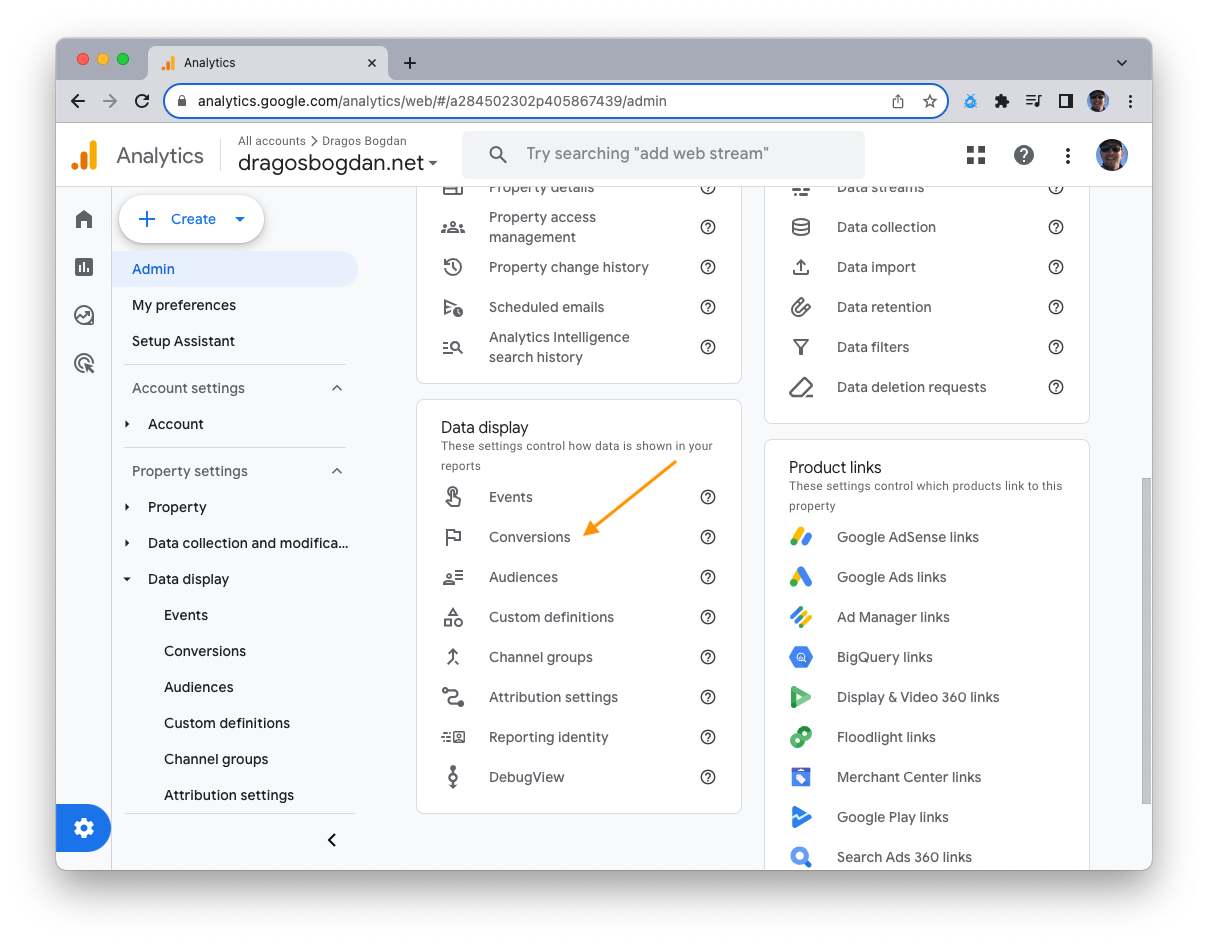Click help icon next to Scheduled emails
The image size is (1208, 944).
click(x=708, y=307)
